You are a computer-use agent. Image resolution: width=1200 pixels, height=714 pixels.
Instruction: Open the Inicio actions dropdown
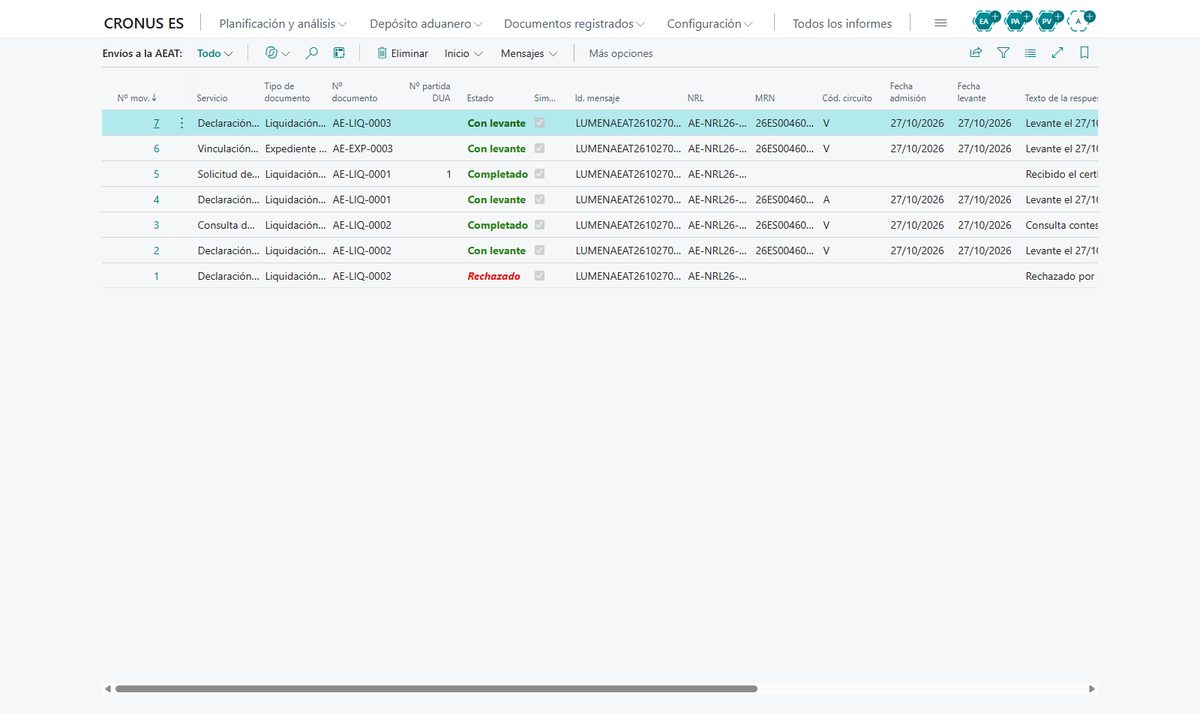[x=464, y=53]
